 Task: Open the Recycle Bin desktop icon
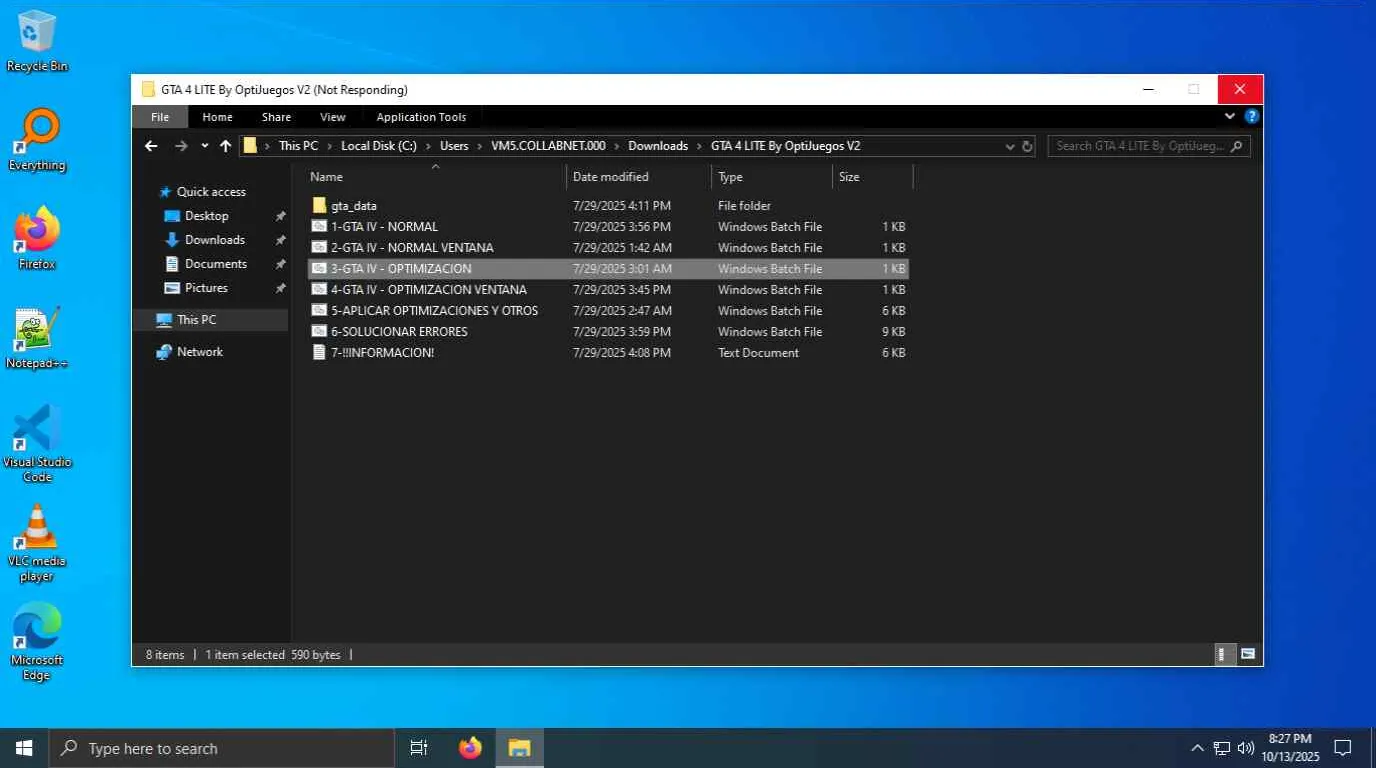[37, 42]
